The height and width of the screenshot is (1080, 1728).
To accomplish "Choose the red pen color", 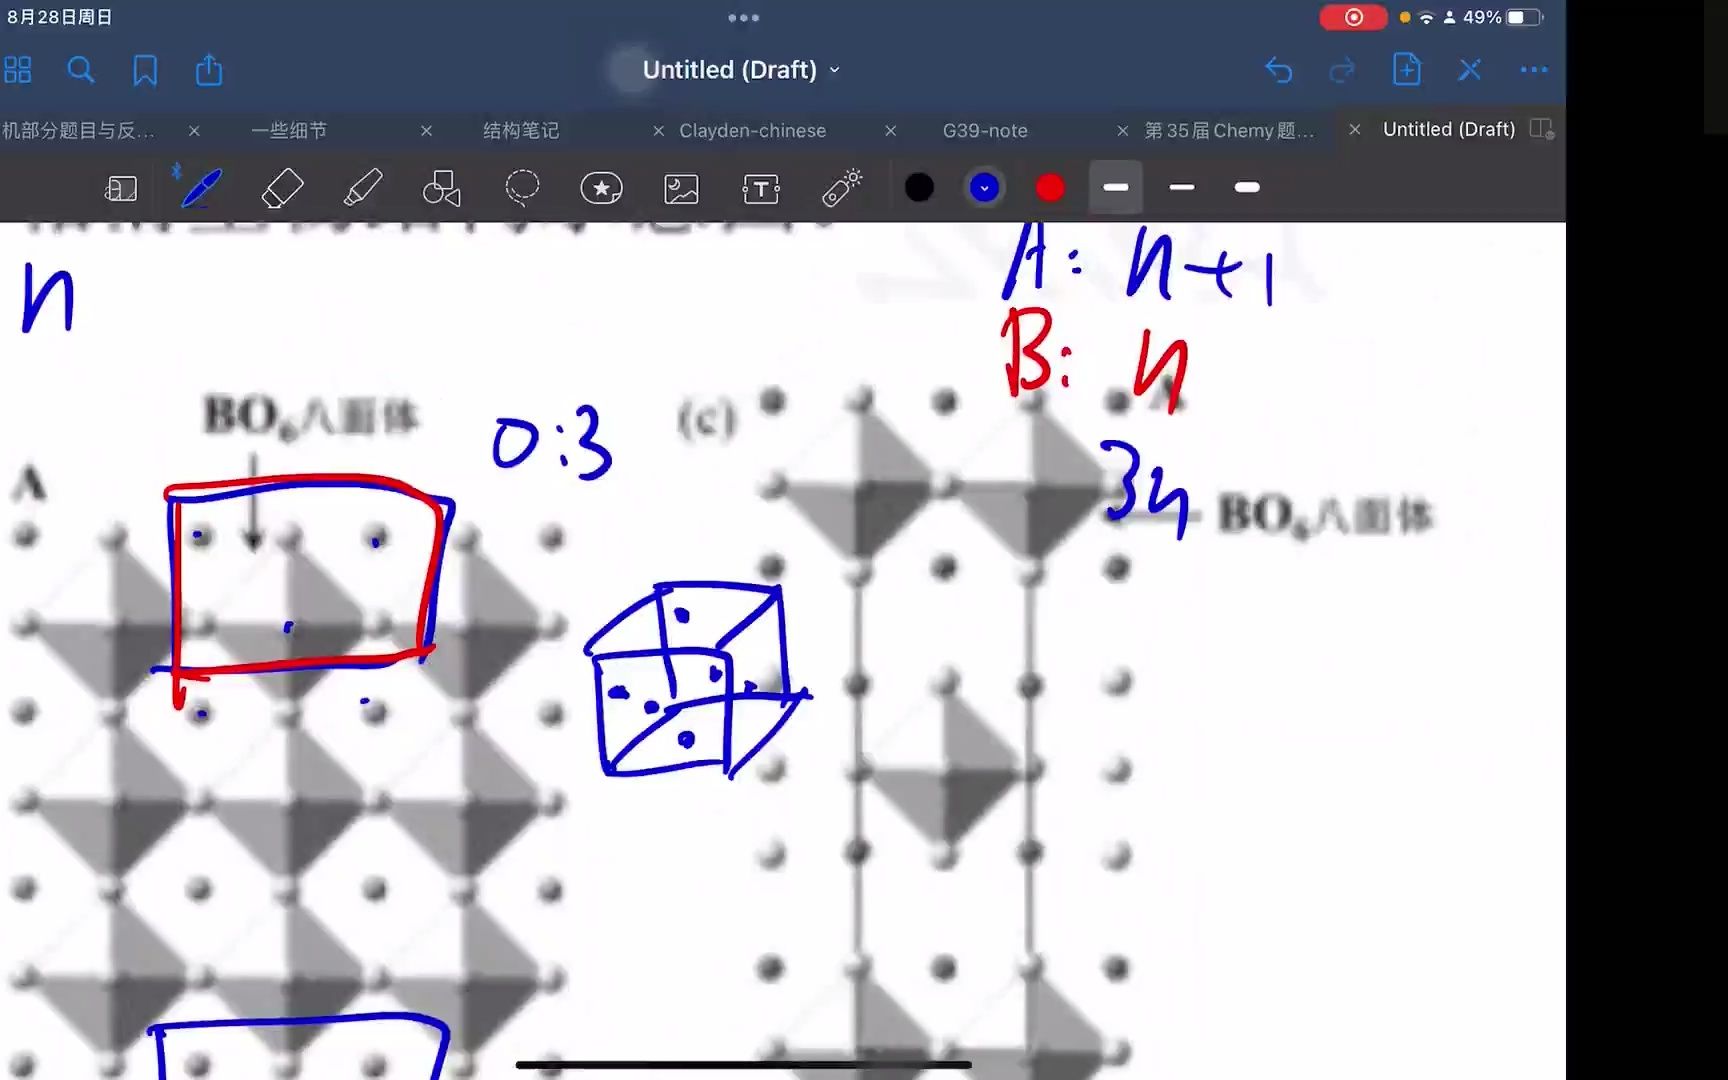I will click(x=1050, y=188).
